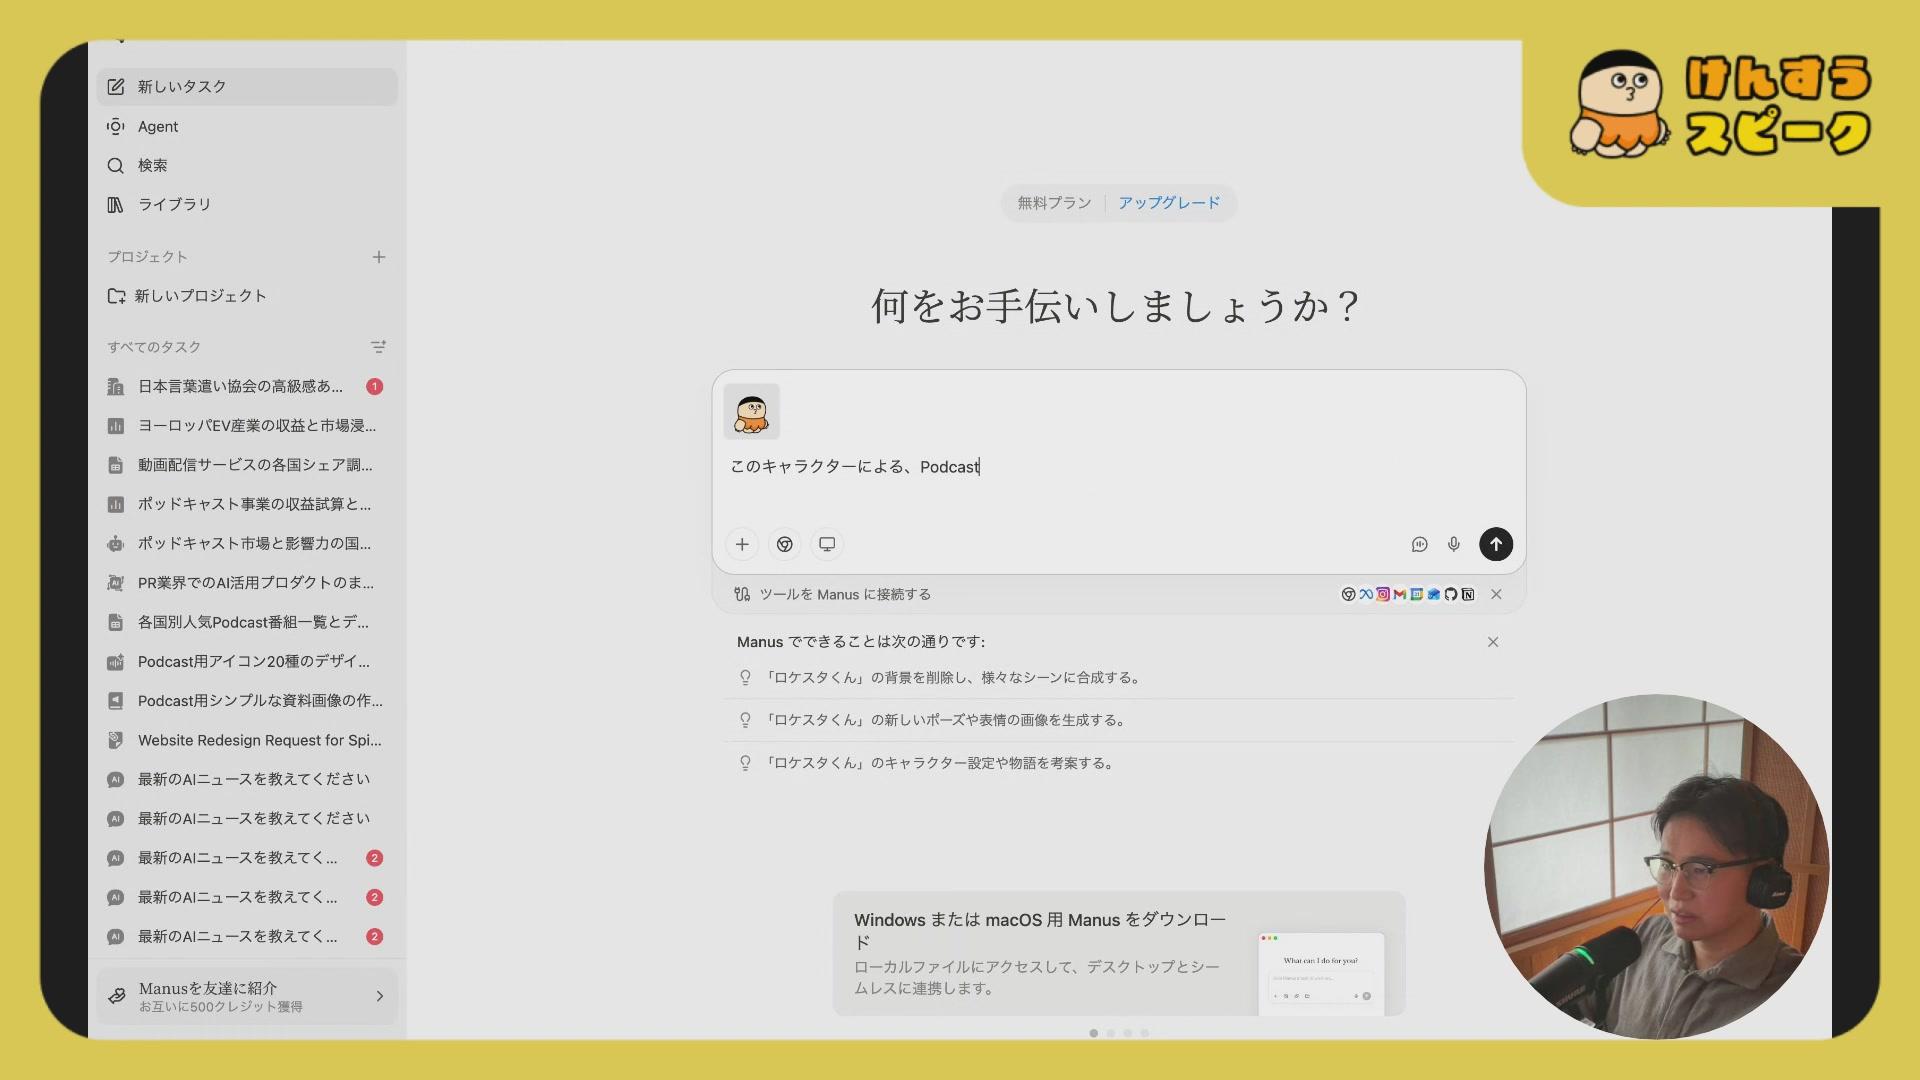Switch to the アップグレード tab
The width and height of the screenshot is (1920, 1080).
point(1169,202)
